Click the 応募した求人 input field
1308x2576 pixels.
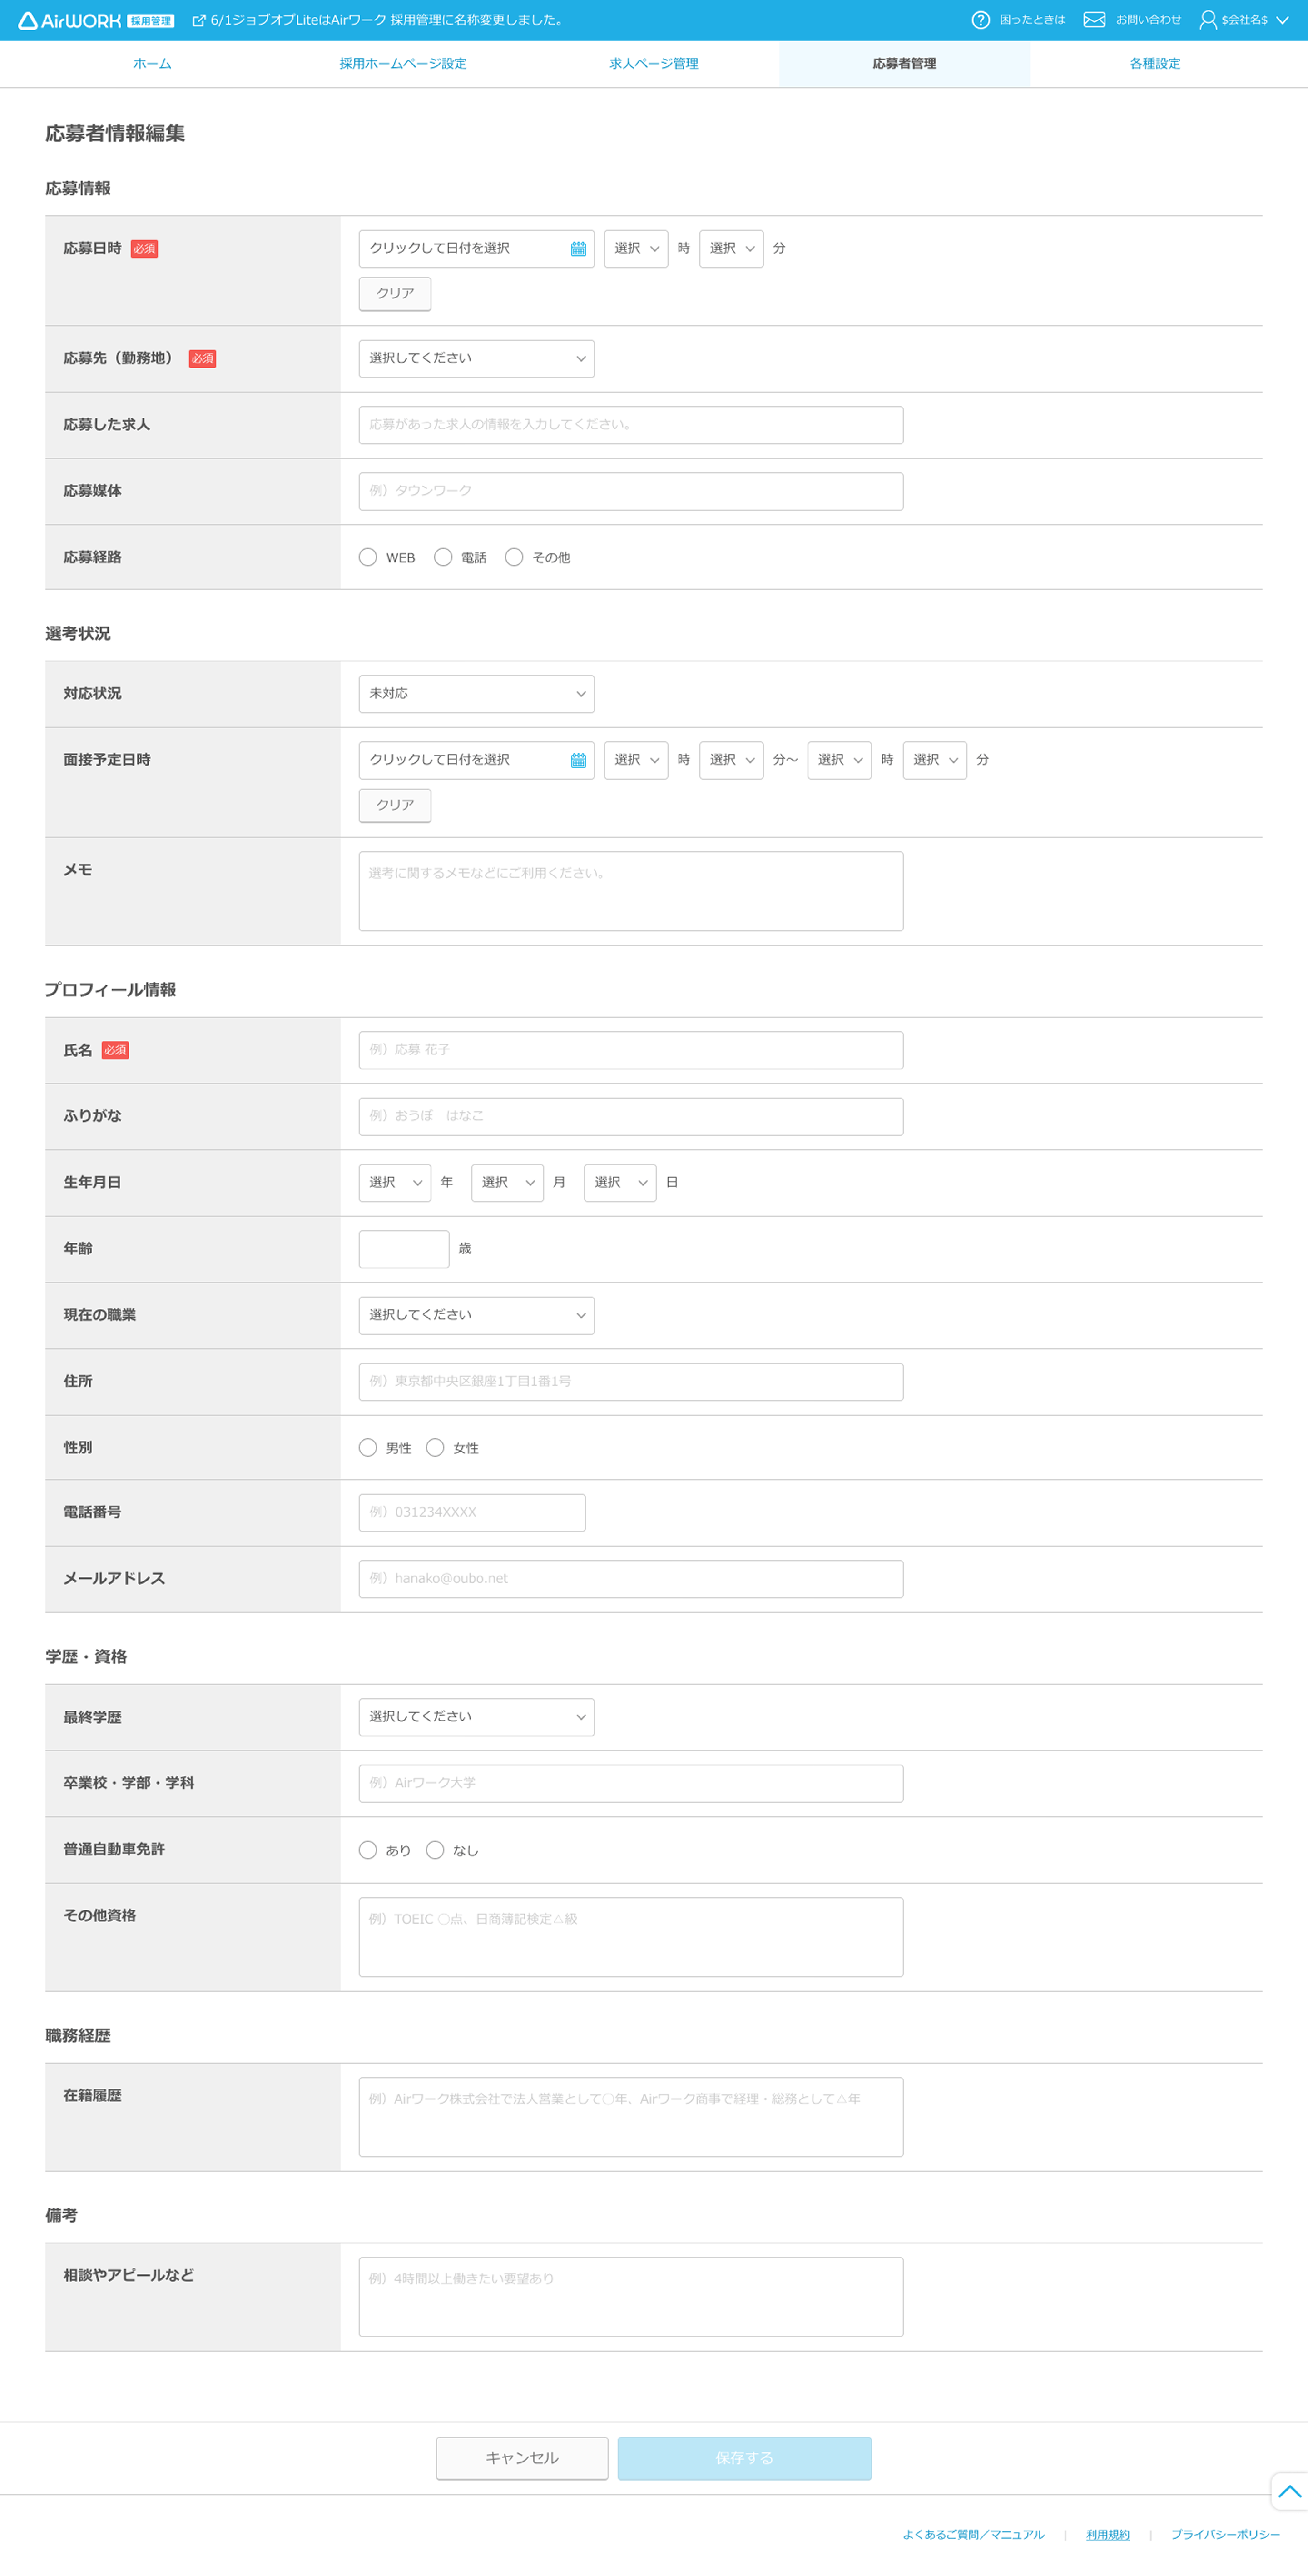pyautogui.click(x=631, y=425)
